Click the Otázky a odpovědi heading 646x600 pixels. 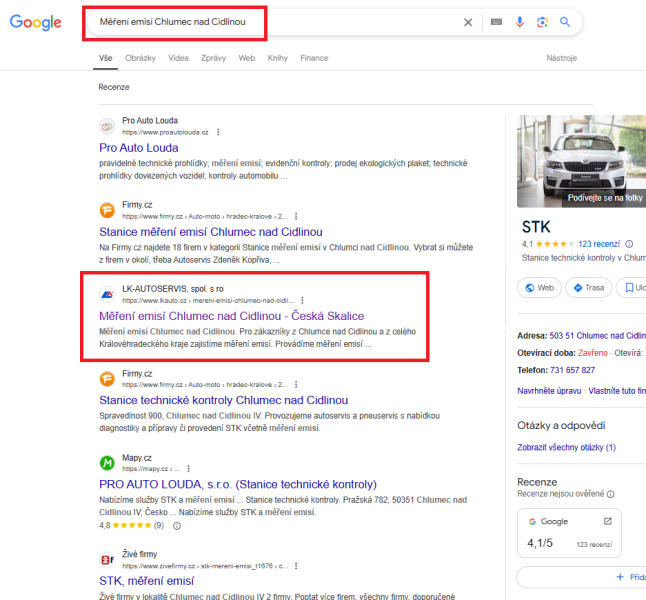[x=561, y=425]
